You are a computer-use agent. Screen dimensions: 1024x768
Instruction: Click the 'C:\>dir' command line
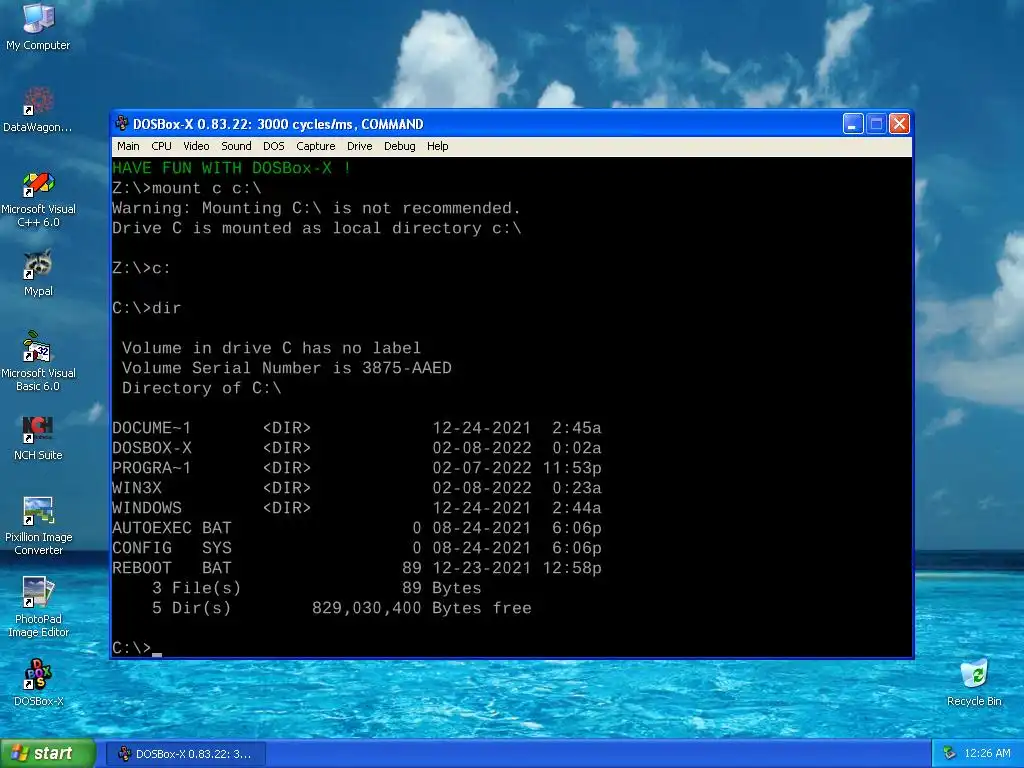[x=147, y=308]
